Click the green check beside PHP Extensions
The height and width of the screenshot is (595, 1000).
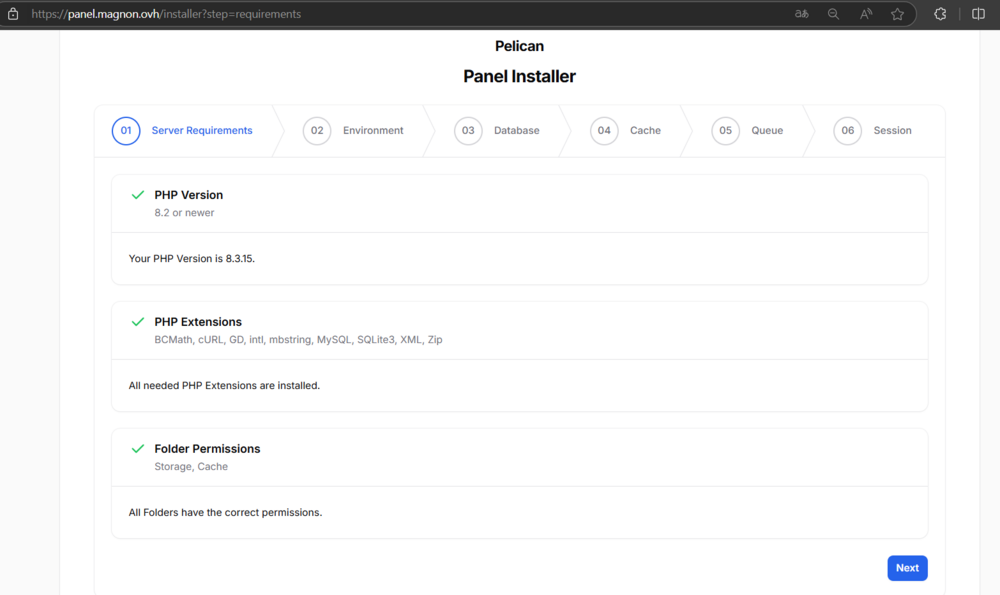[138, 322]
